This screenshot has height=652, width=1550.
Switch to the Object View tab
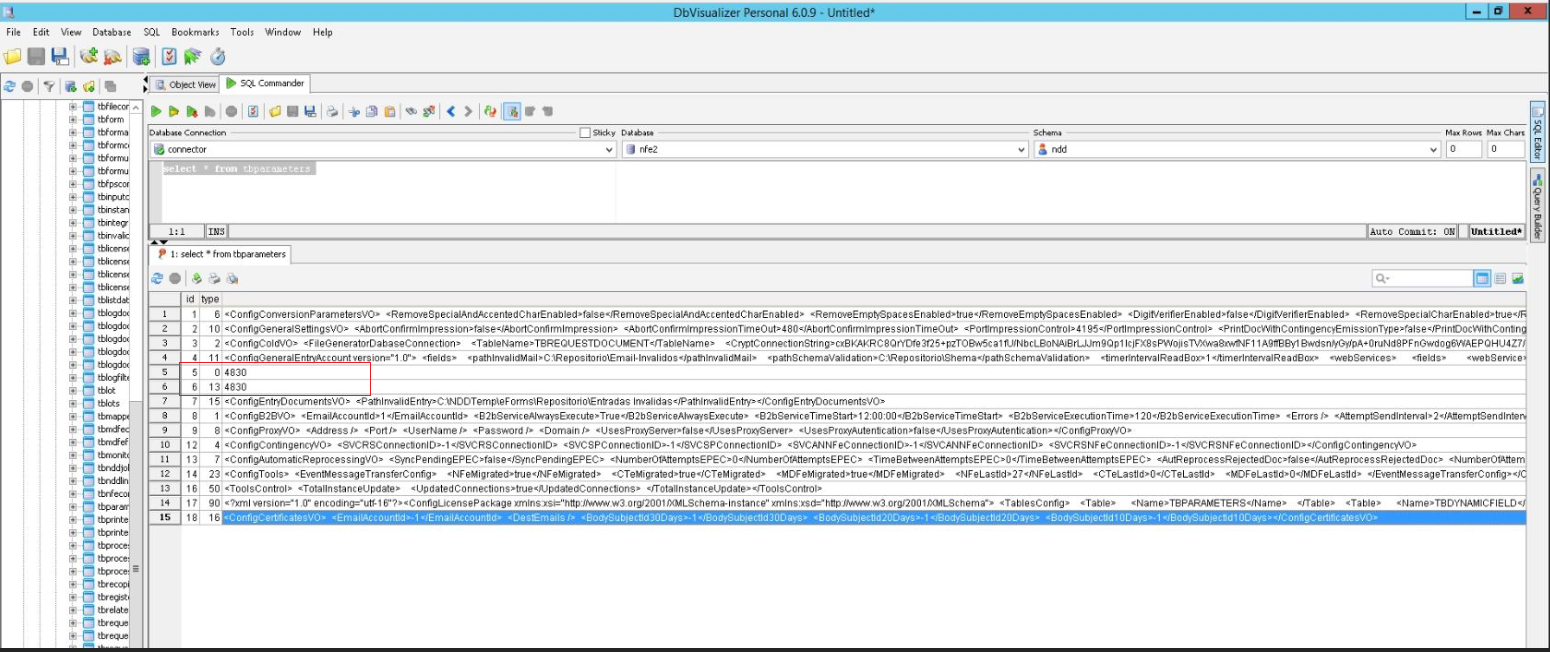pos(186,85)
